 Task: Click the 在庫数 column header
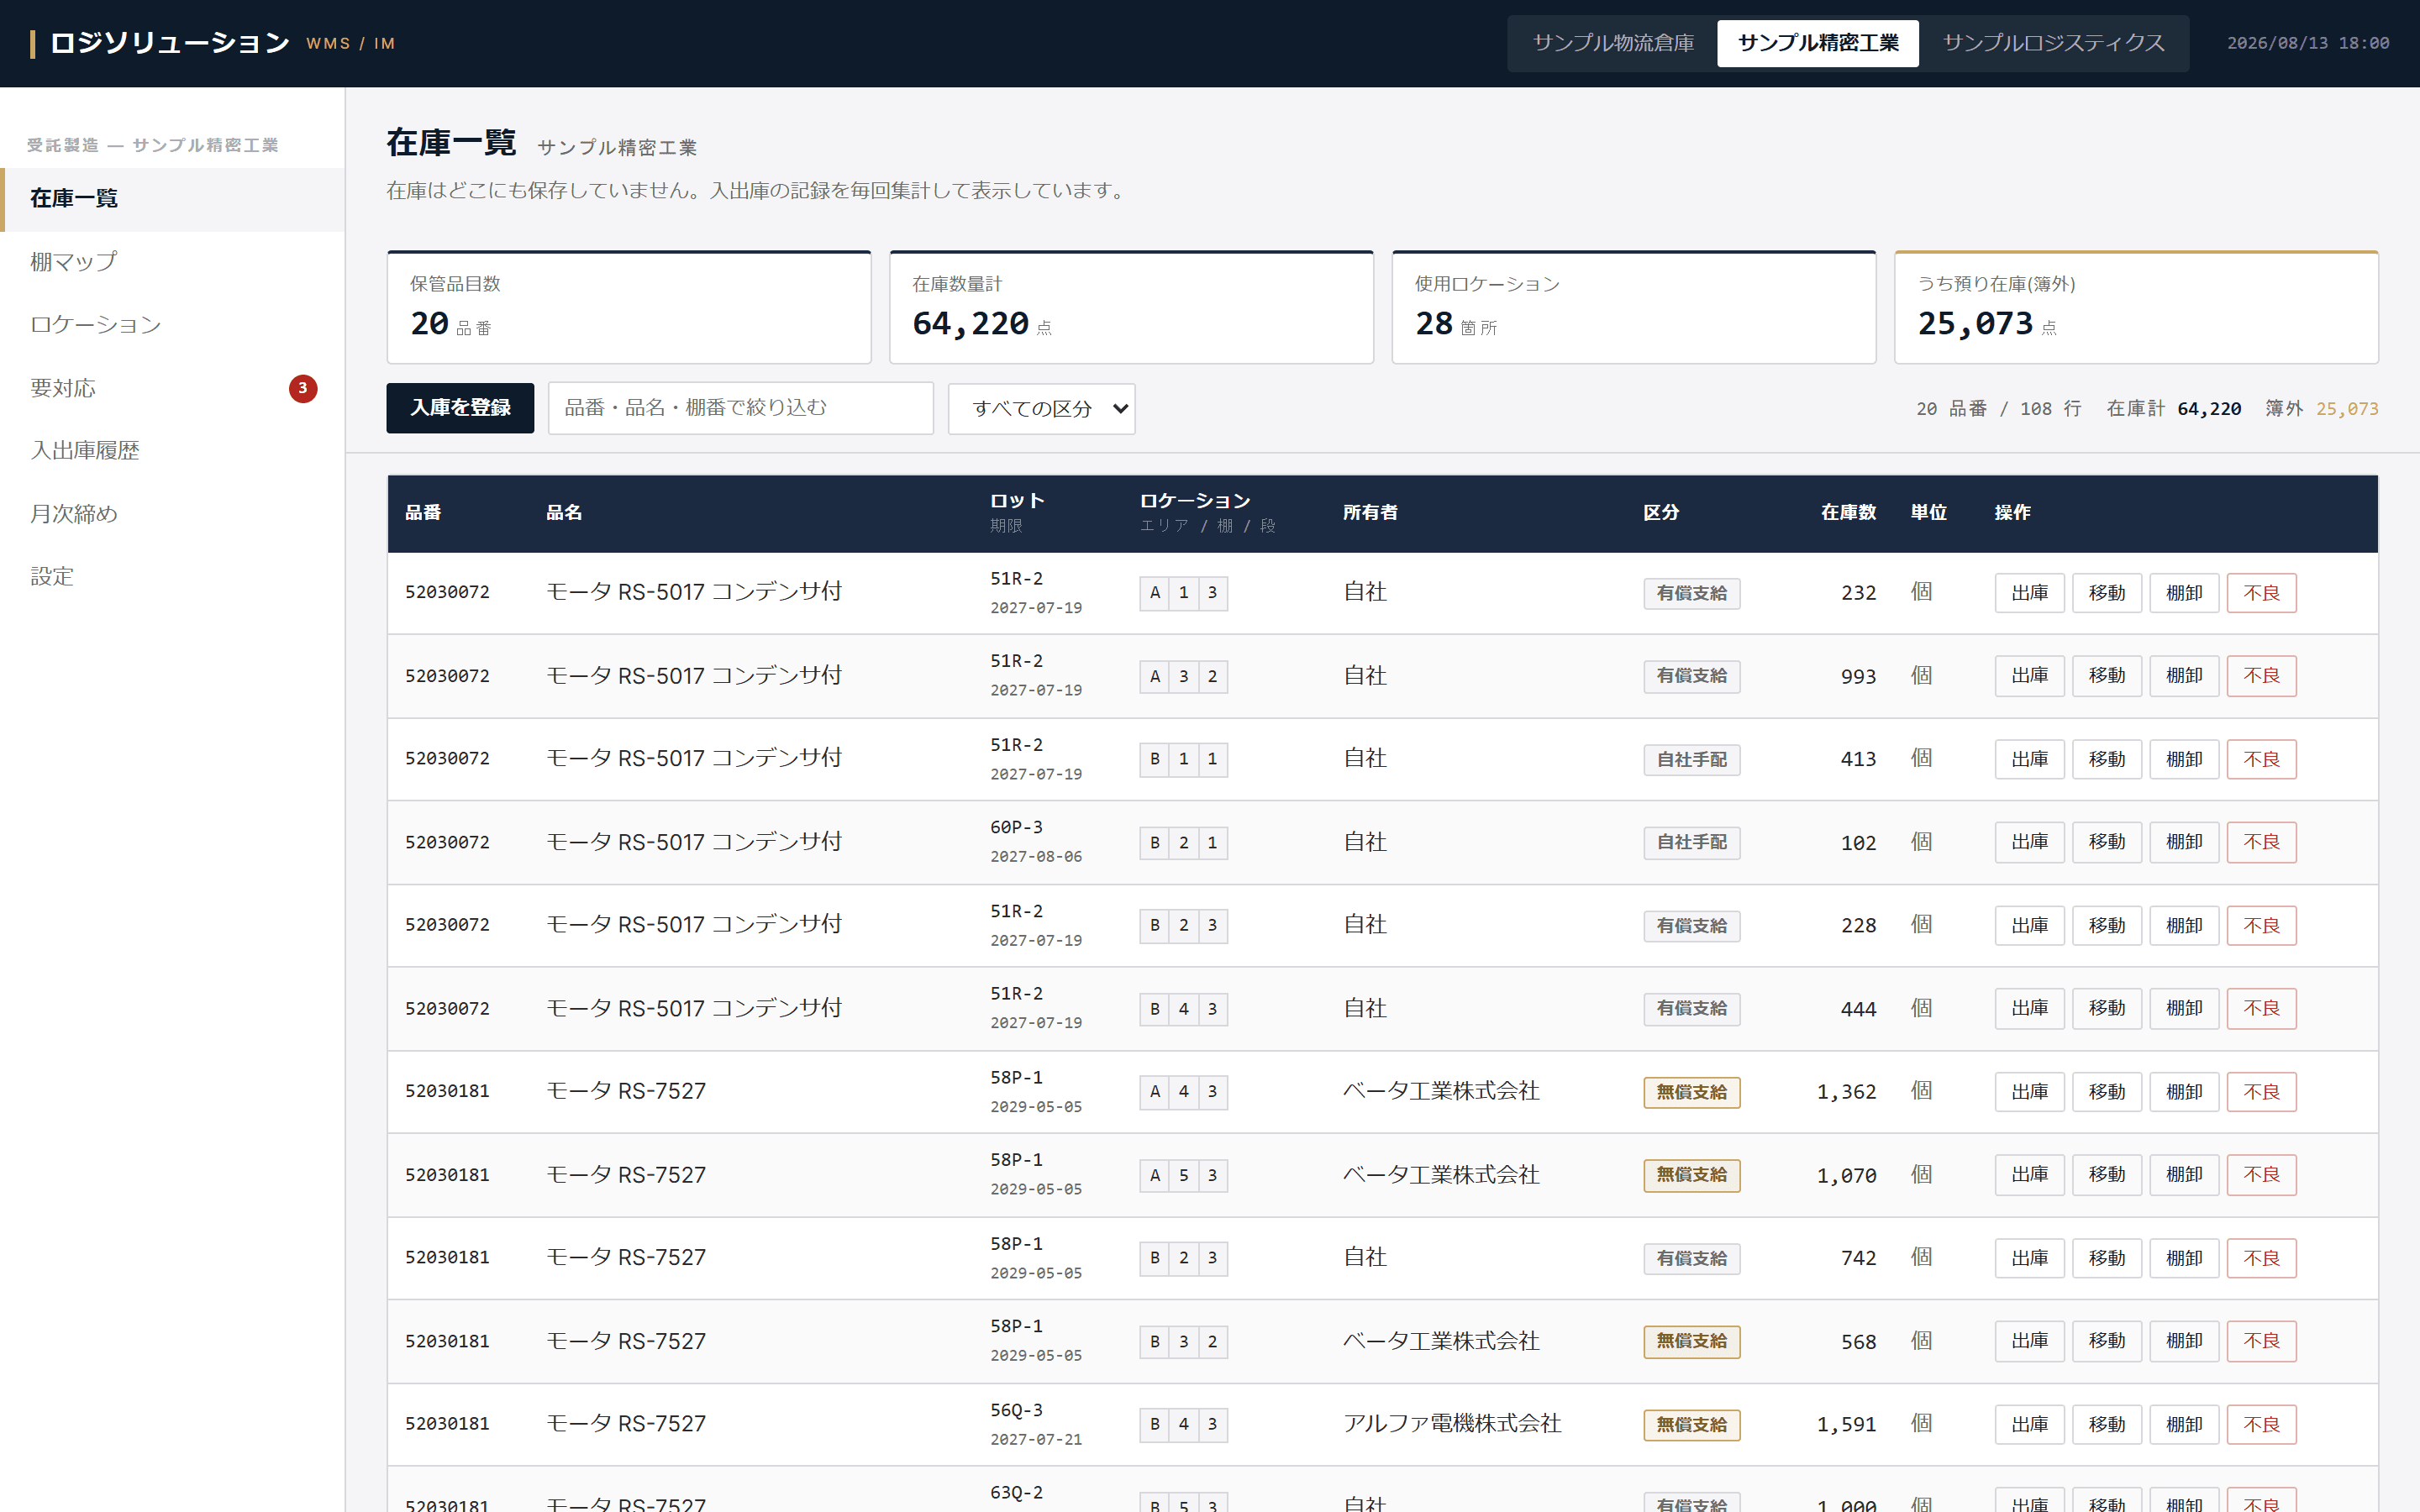(1848, 513)
